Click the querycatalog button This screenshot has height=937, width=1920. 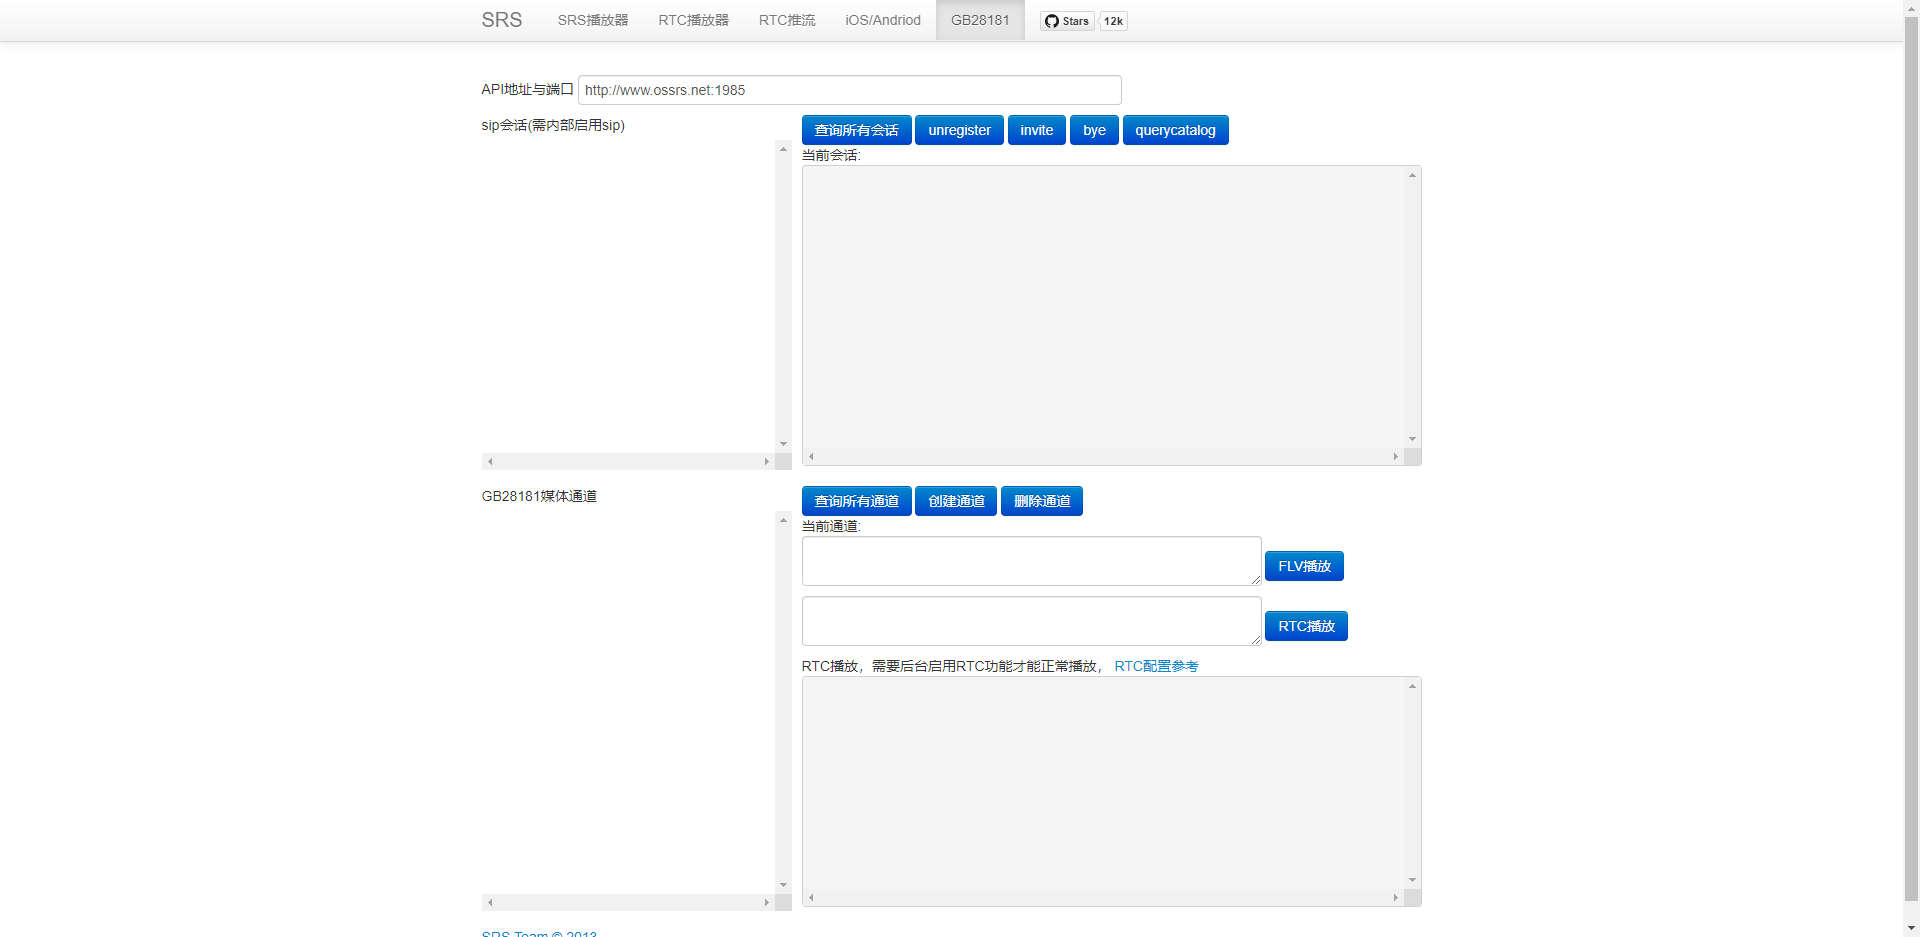pos(1175,130)
